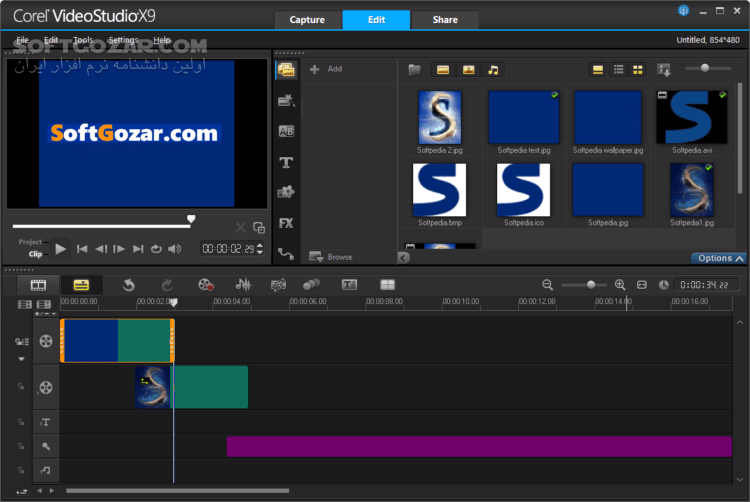750x502 pixels.
Task: Switch to Timeline view
Action: [x=81, y=285]
